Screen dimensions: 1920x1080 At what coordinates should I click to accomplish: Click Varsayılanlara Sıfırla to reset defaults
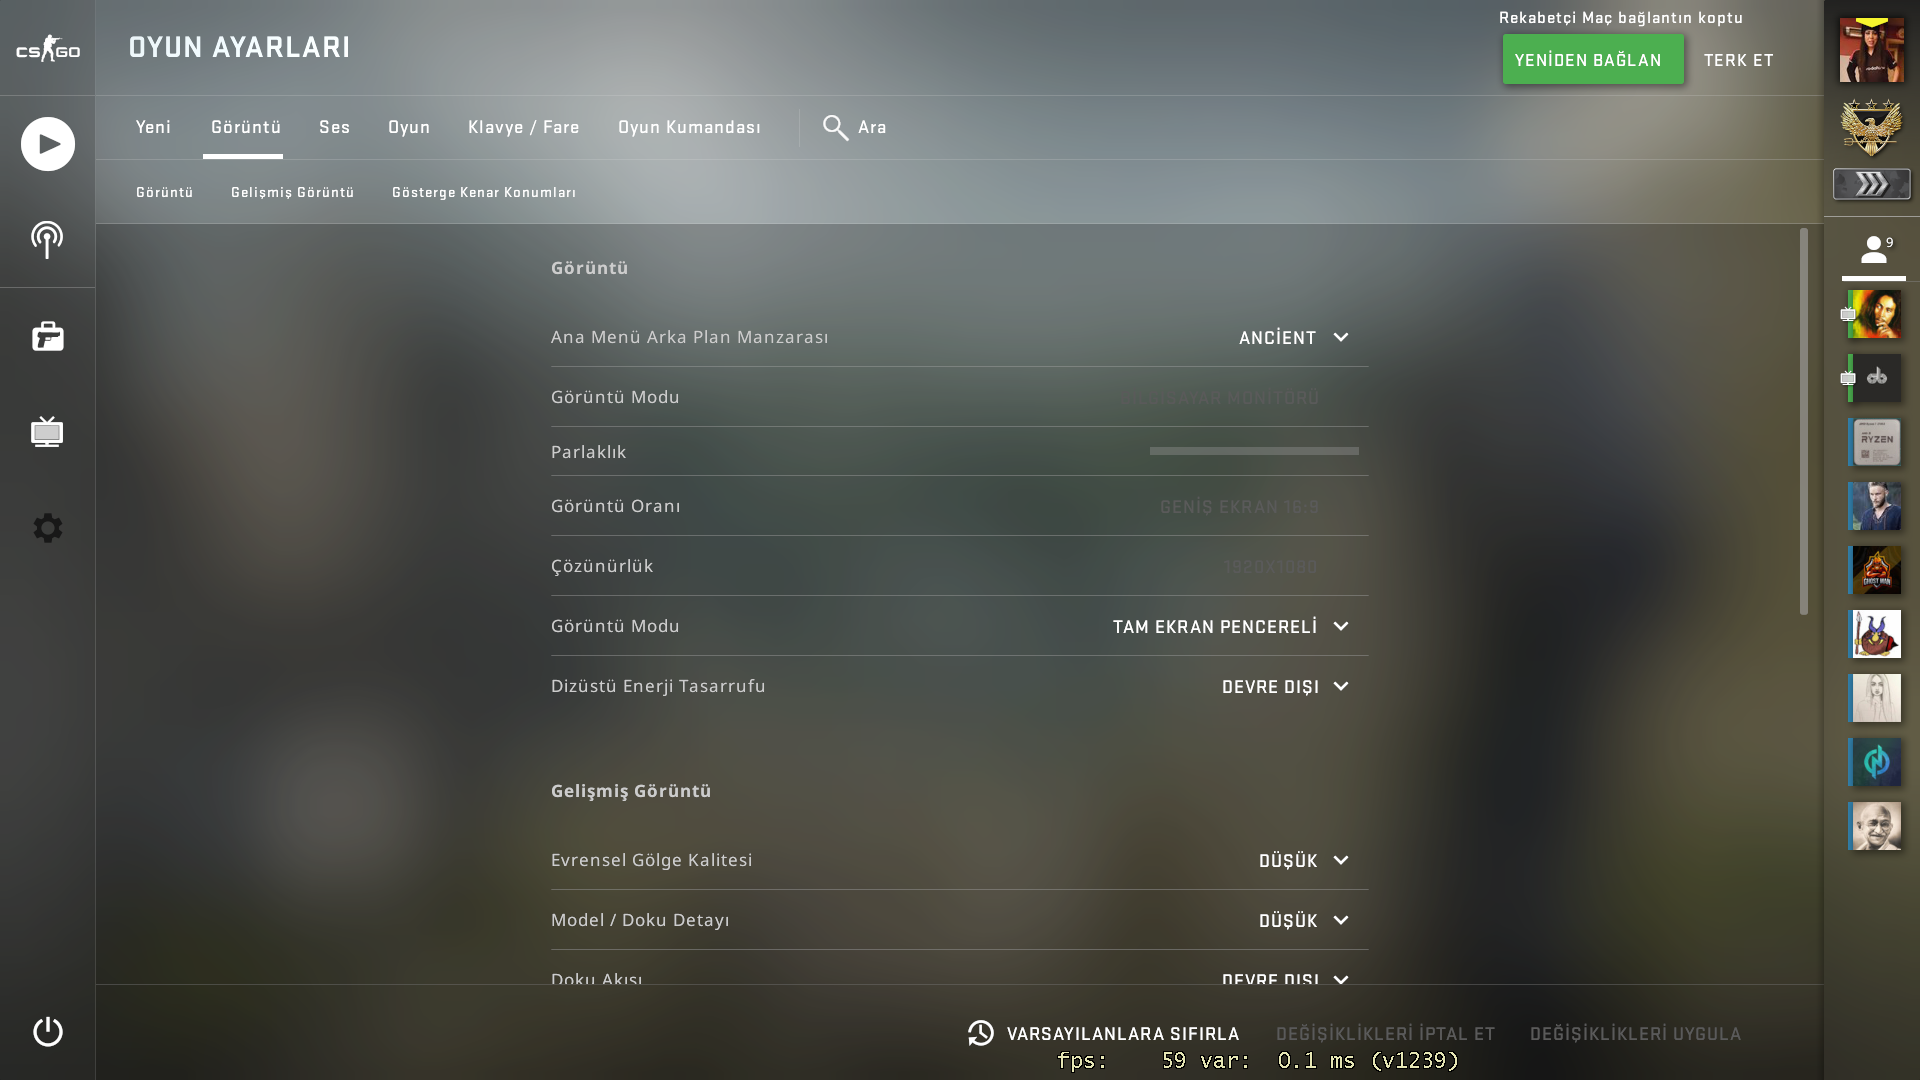pos(1104,1033)
